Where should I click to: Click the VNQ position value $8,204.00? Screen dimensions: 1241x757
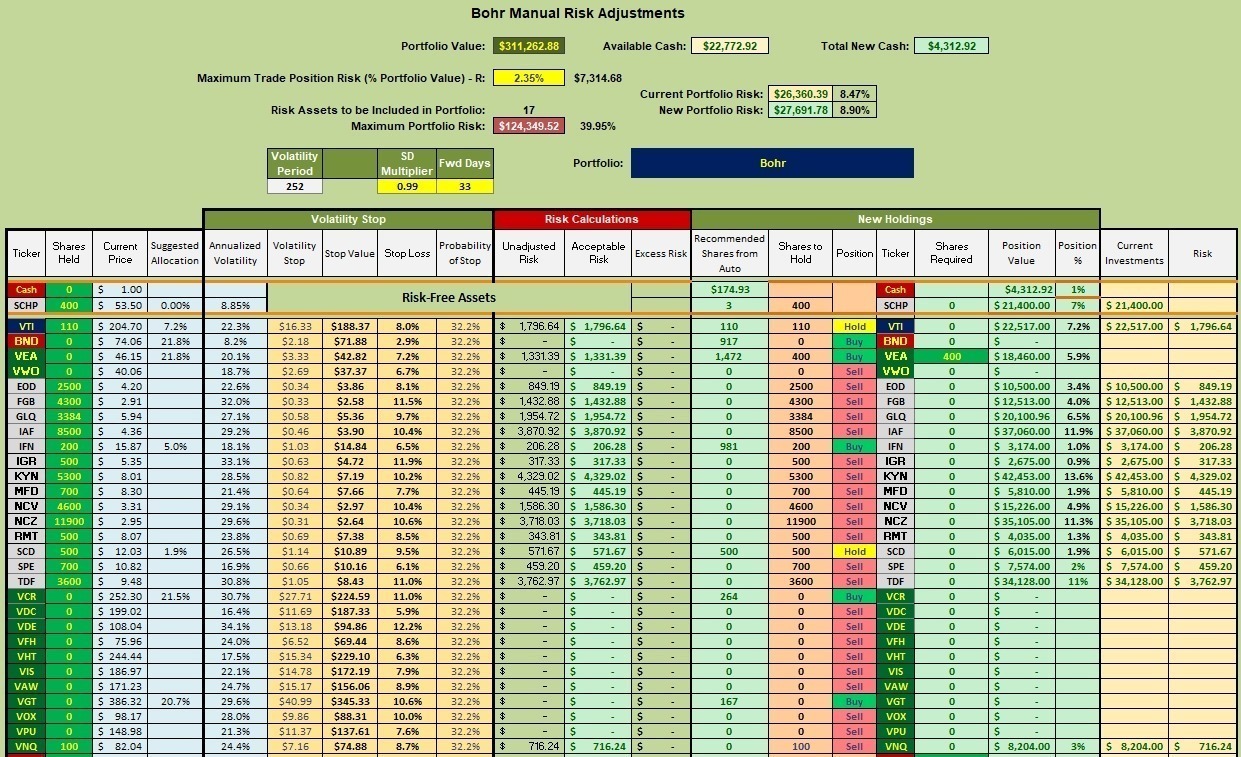[1021, 746]
